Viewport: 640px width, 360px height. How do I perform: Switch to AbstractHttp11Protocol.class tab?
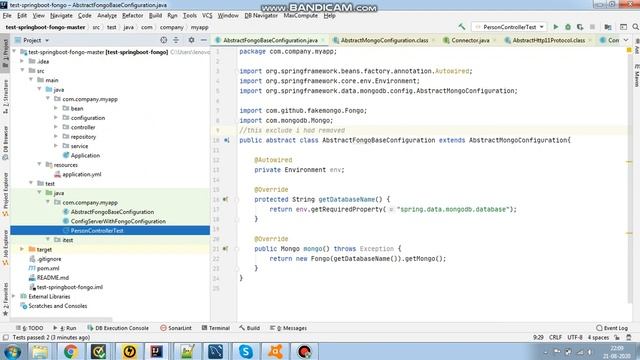pos(549,40)
